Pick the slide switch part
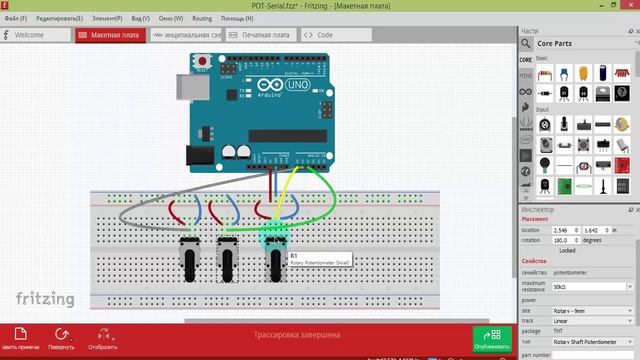 pos(603,145)
